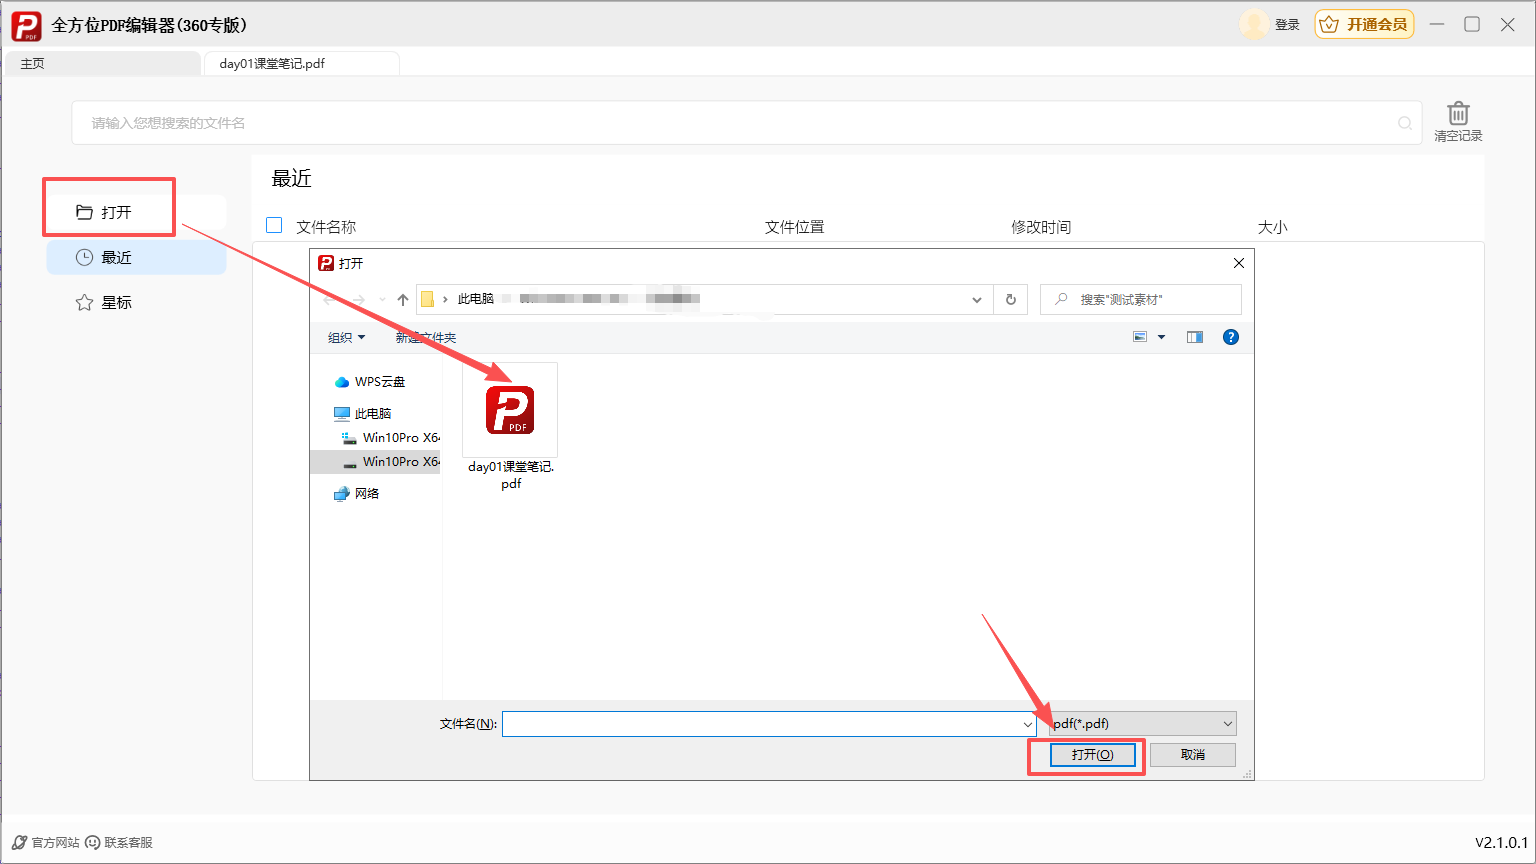Select the 星标 starred sidebar item
Image resolution: width=1536 pixels, height=864 pixels.
point(116,302)
